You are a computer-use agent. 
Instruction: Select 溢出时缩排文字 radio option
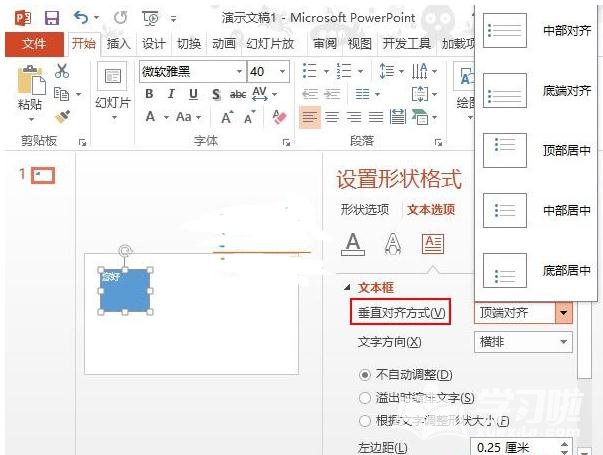(364, 397)
